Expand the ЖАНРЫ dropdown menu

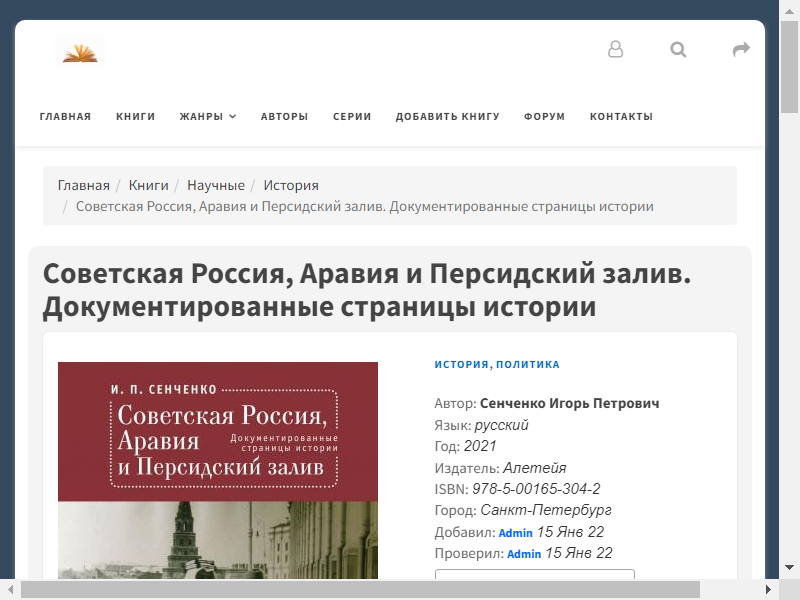click(208, 116)
